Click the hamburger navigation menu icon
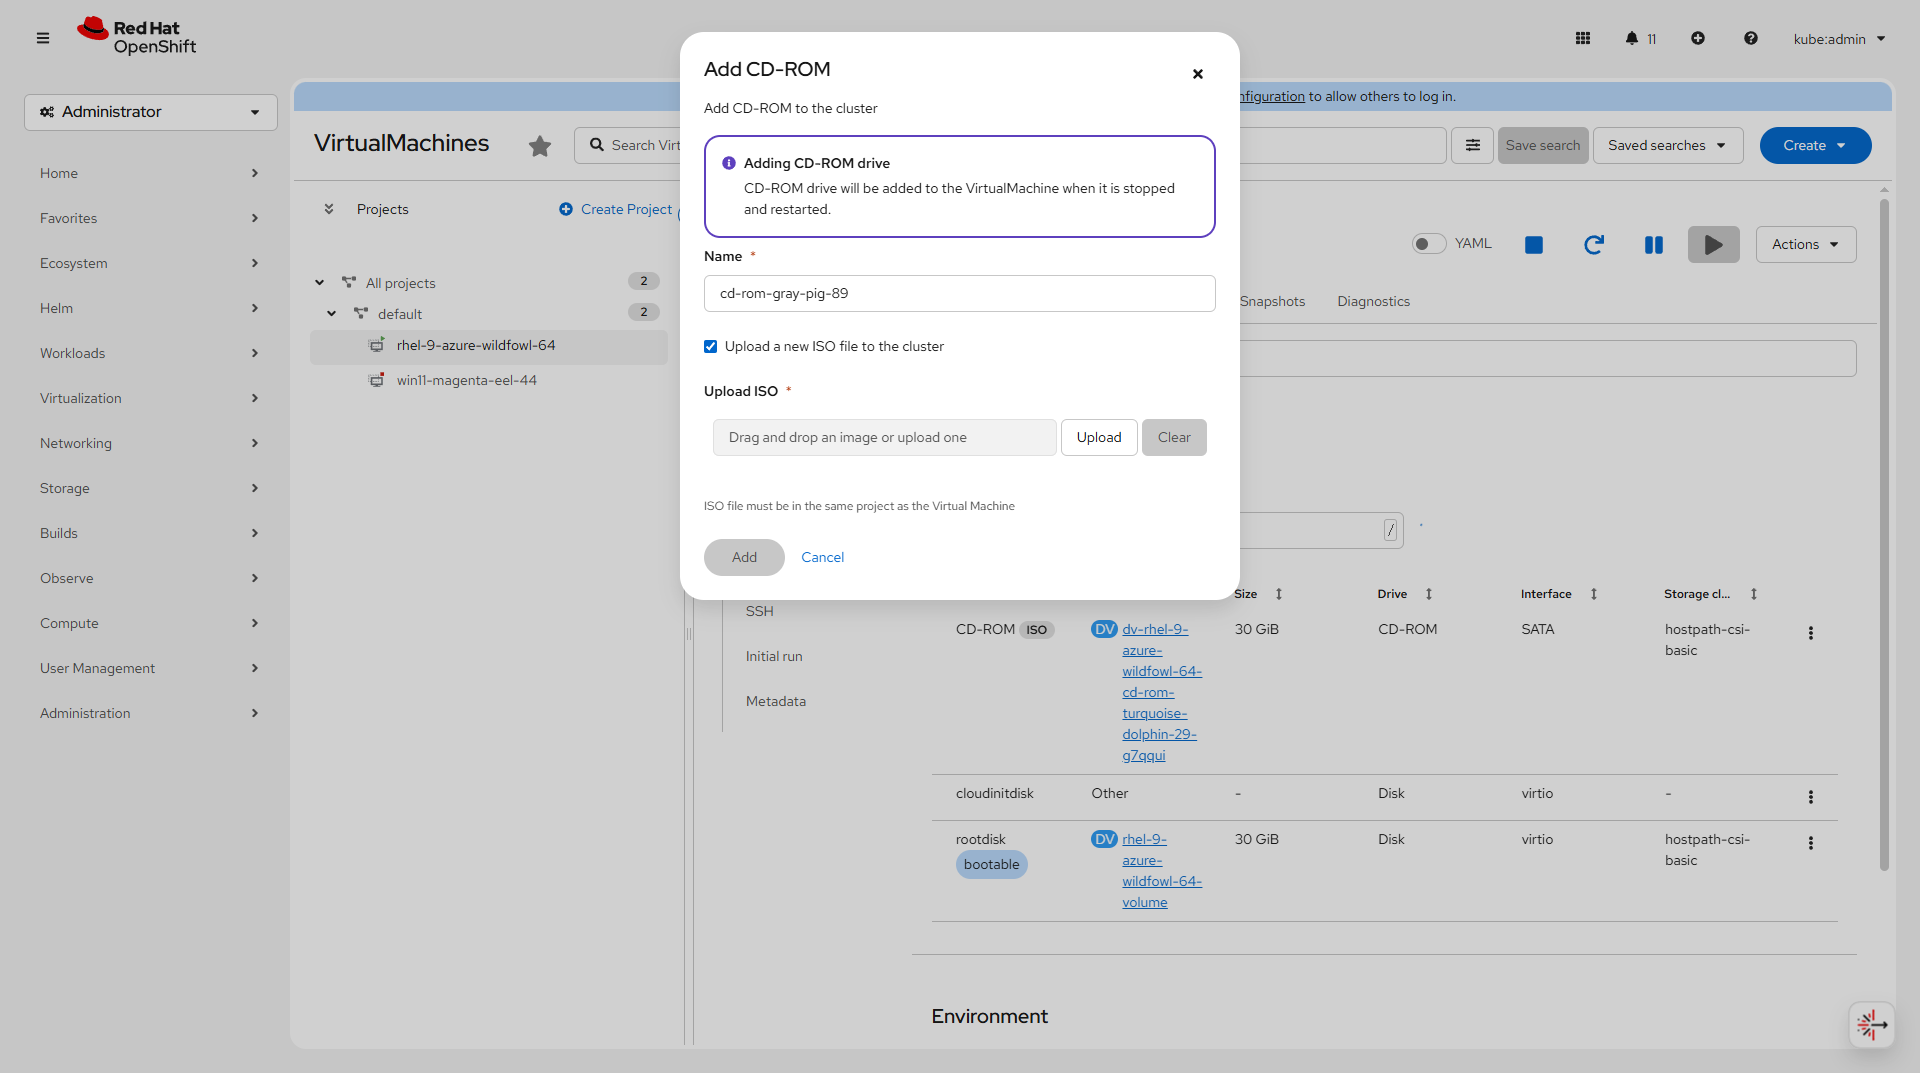Image resolution: width=1920 pixels, height=1073 pixels. click(x=43, y=38)
